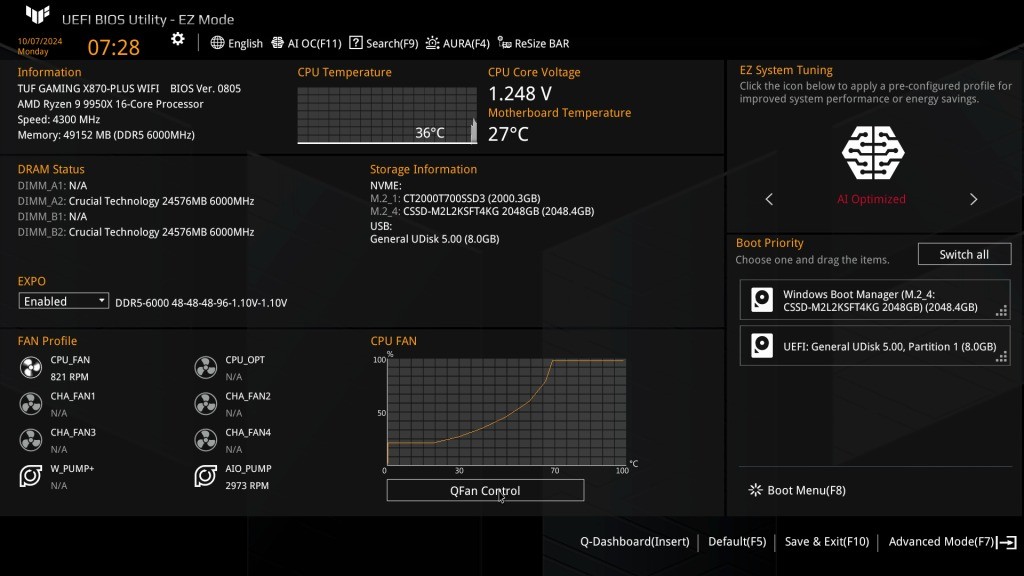Select the CPU_OPT fan icon
The height and width of the screenshot is (576, 1024).
pyautogui.click(x=206, y=367)
